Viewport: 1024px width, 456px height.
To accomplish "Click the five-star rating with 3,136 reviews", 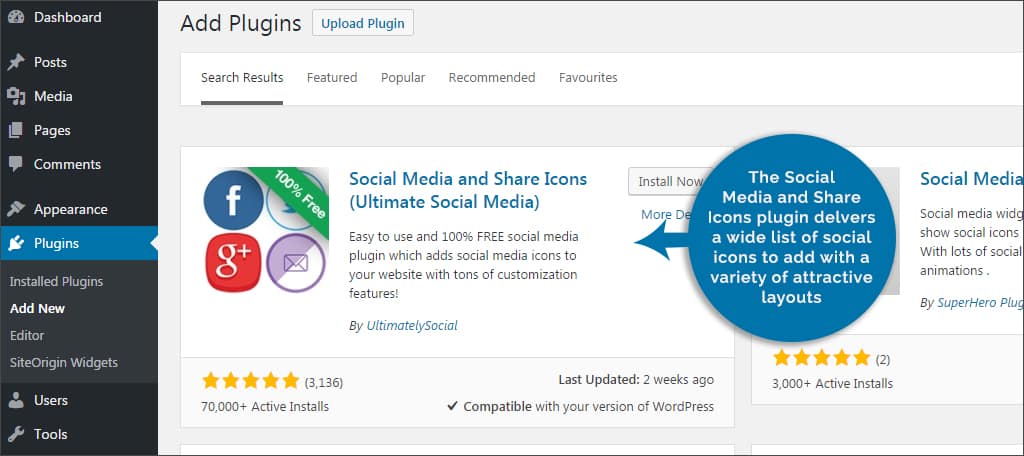I will point(250,381).
